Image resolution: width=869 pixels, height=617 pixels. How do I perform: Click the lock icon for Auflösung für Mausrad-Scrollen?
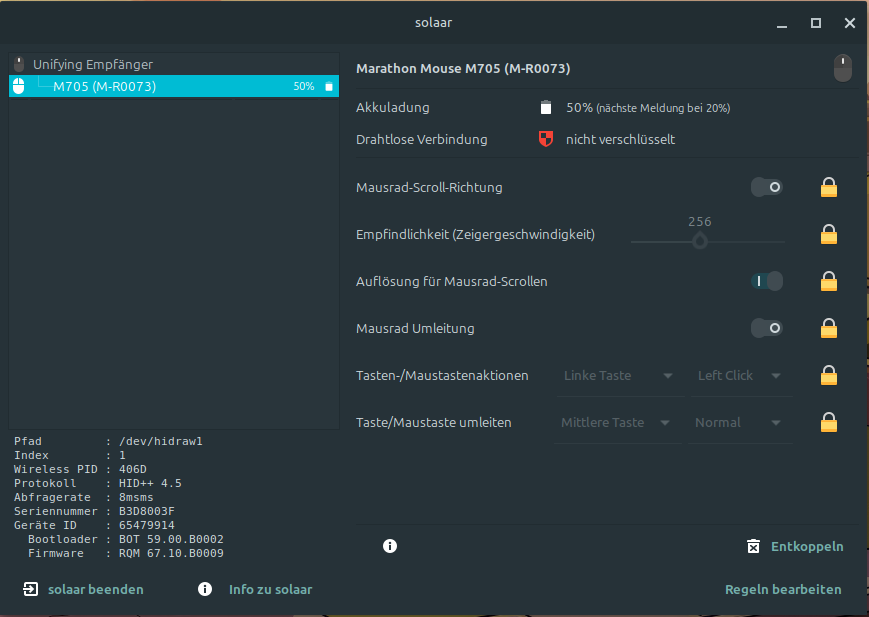click(829, 281)
